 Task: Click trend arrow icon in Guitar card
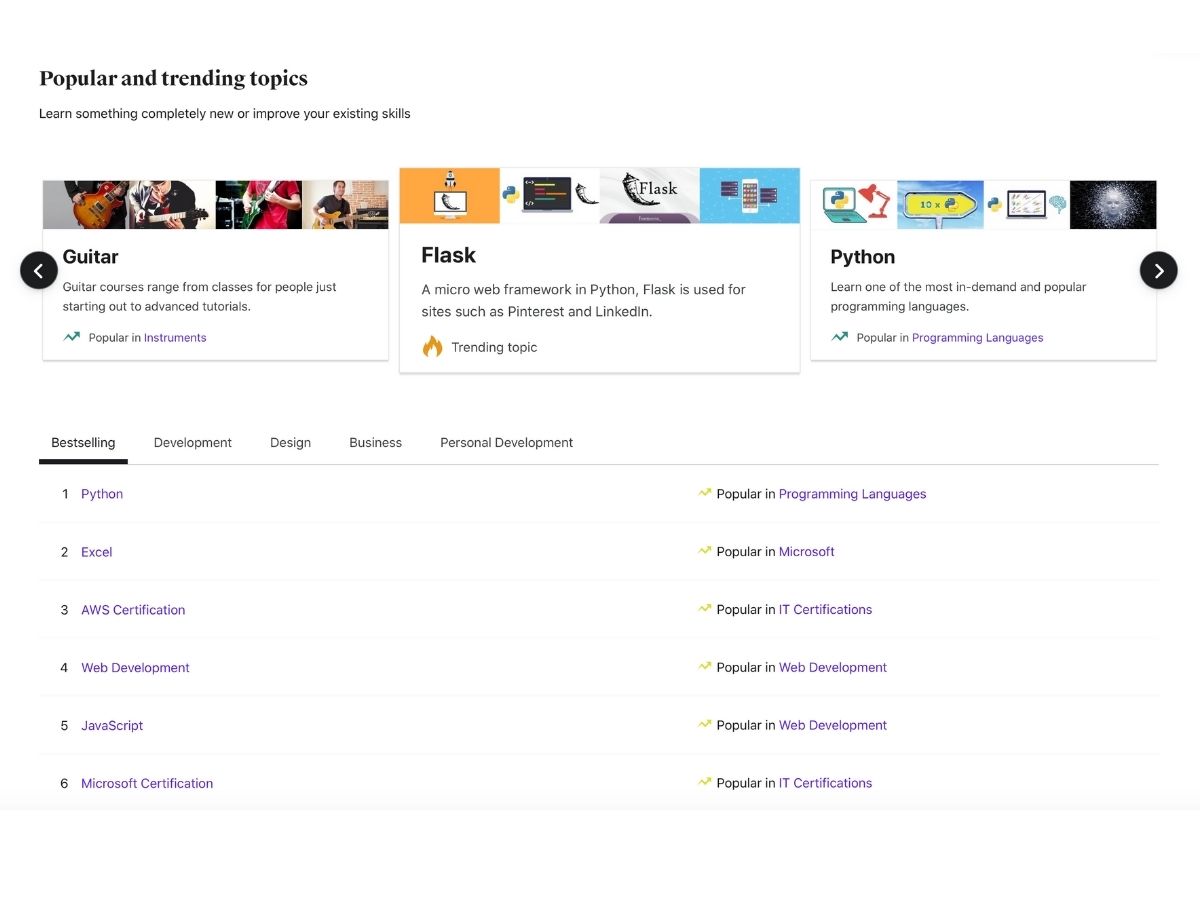[x=72, y=337]
